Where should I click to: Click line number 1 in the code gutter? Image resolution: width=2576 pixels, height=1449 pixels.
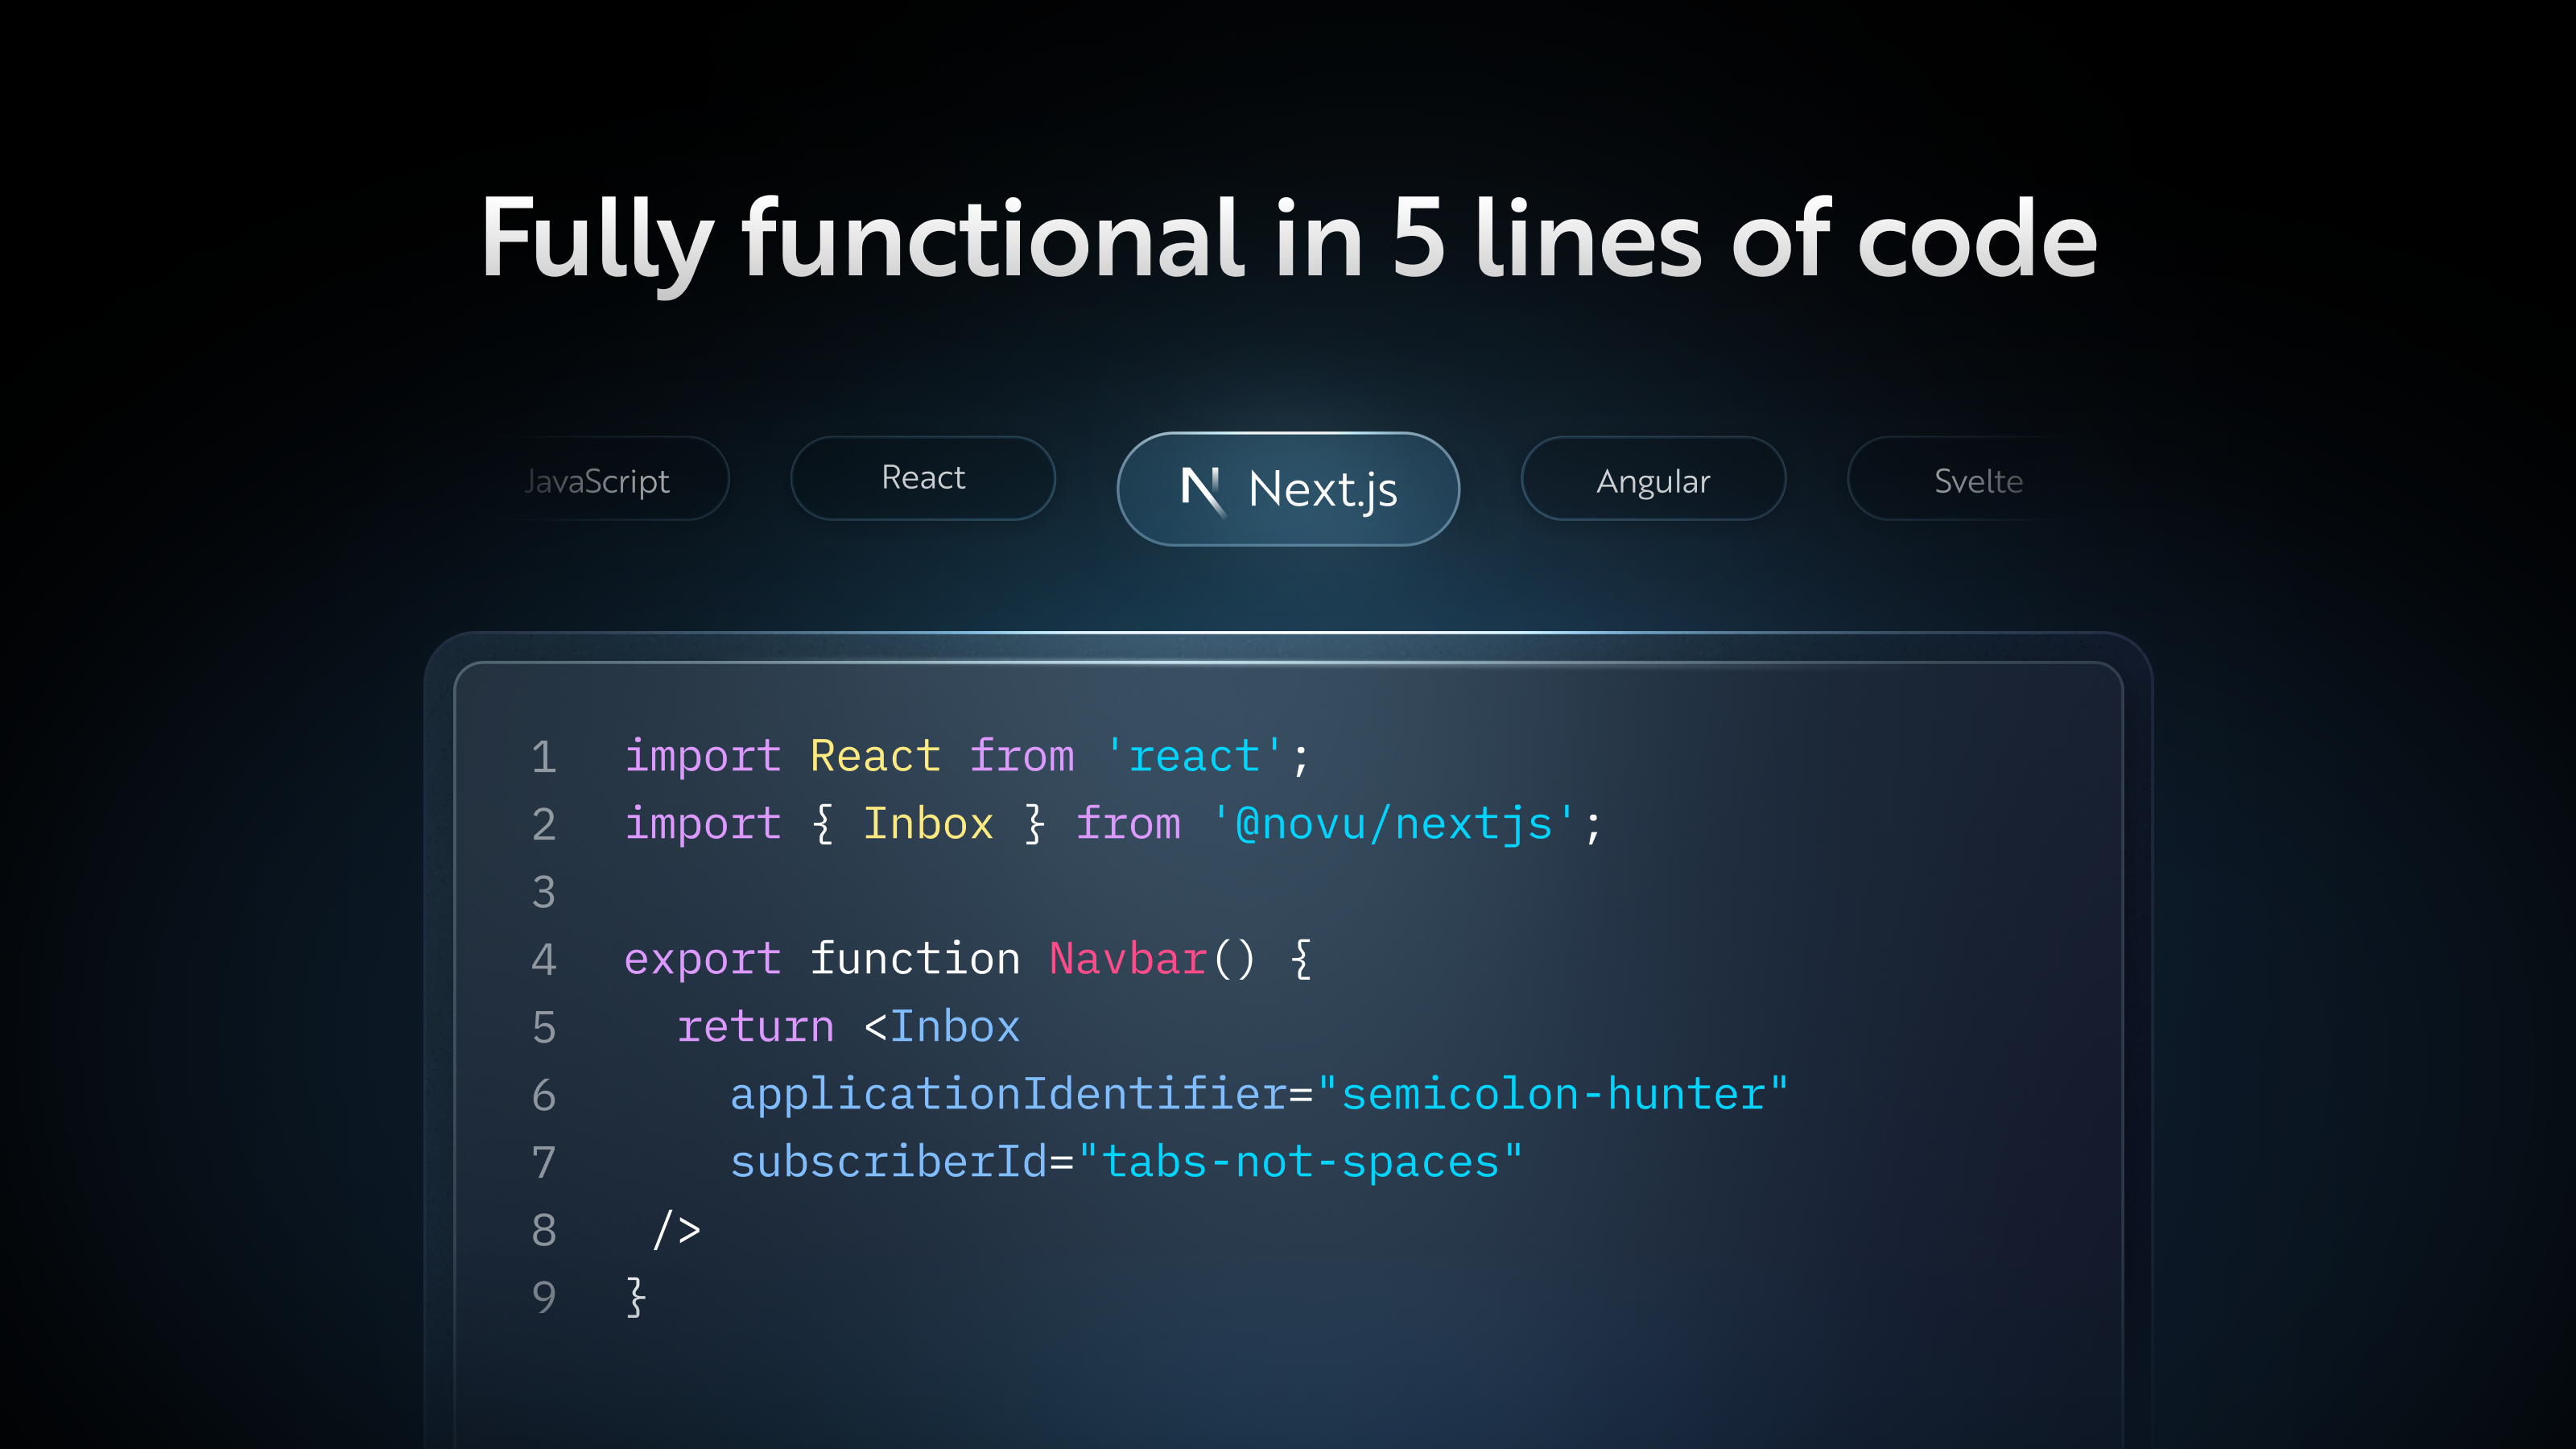click(x=543, y=756)
